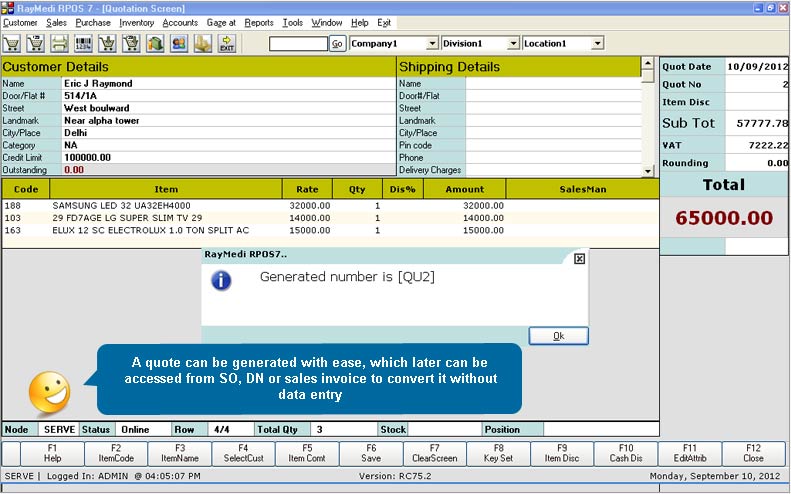Expand the Division1 dropdown

pyautogui.click(x=514, y=44)
